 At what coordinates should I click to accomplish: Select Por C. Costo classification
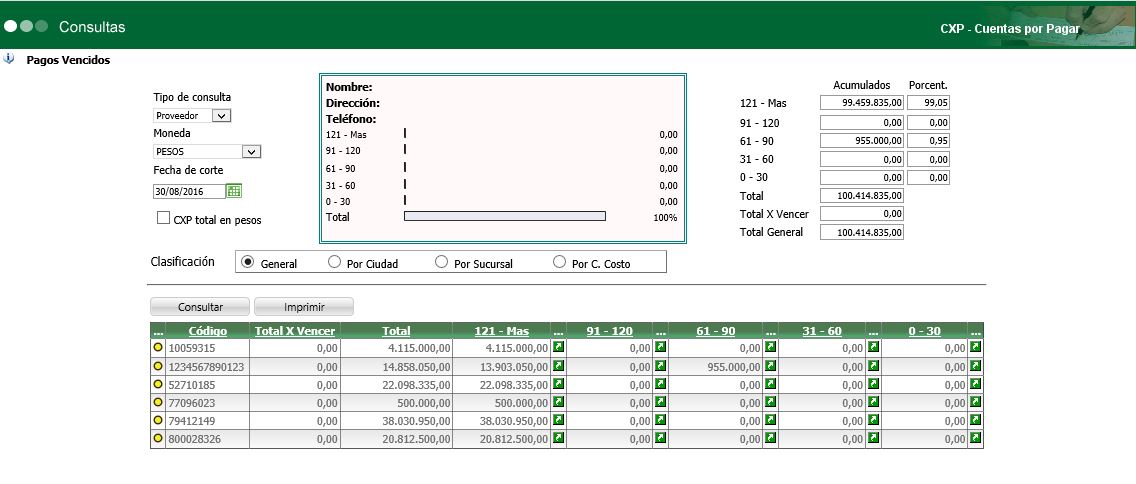[559, 262]
